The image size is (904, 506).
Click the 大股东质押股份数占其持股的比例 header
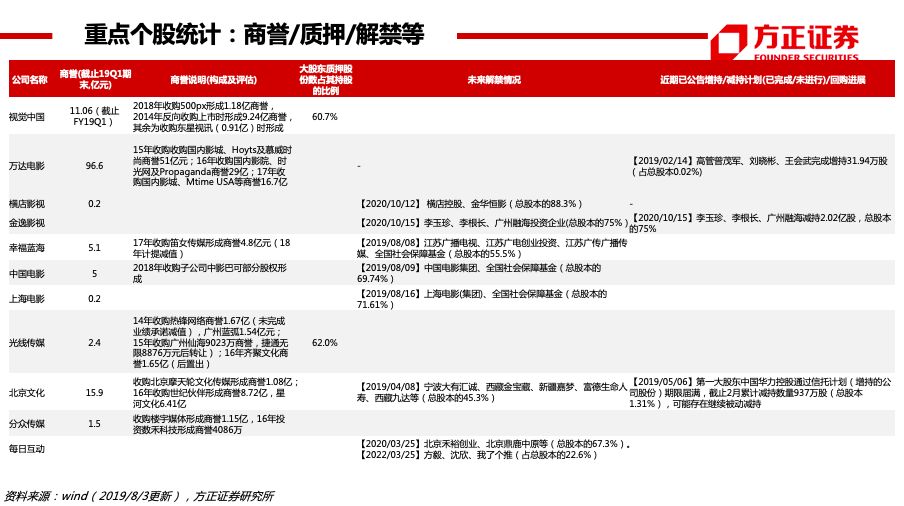pyautogui.click(x=325, y=80)
